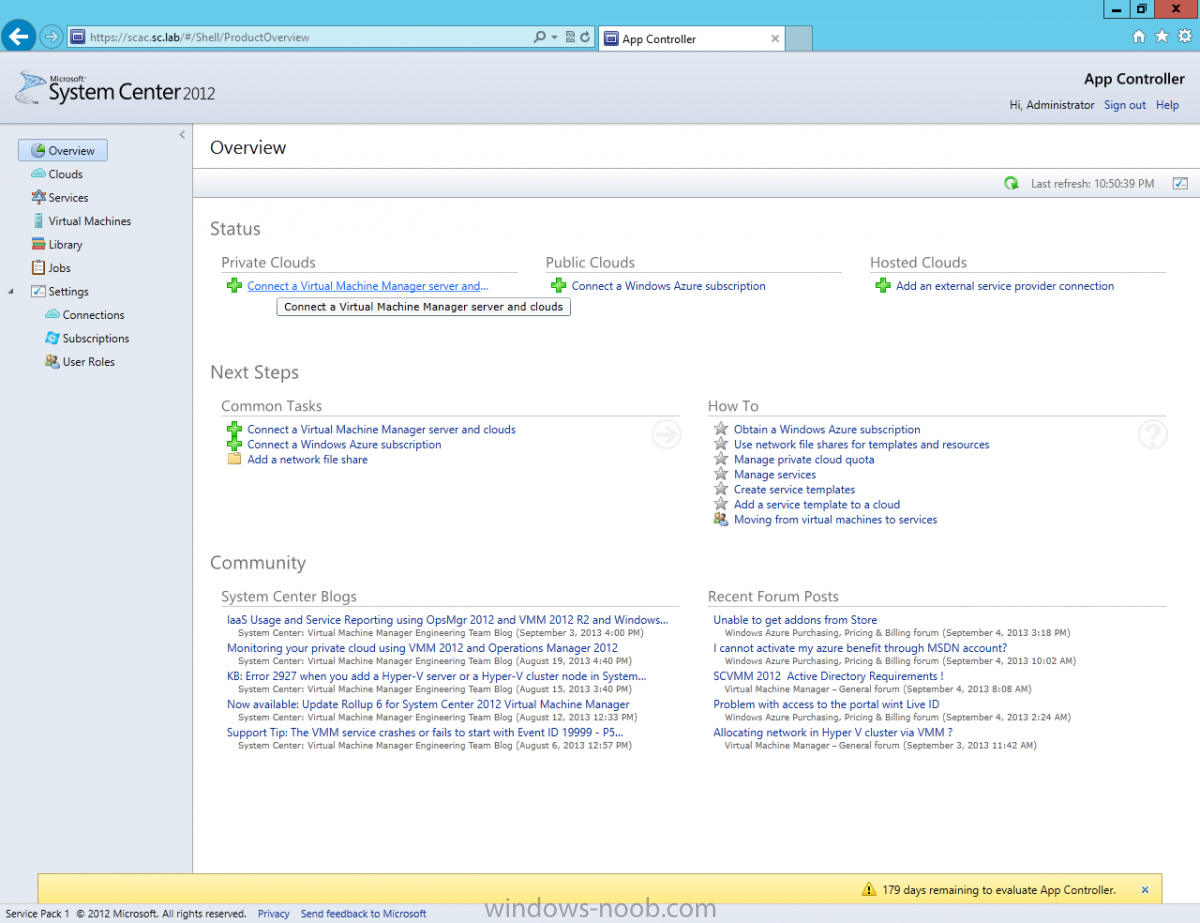The width and height of the screenshot is (1200, 923).
Task: Open Allocating network in Hyper V cluster post
Action: click(833, 732)
